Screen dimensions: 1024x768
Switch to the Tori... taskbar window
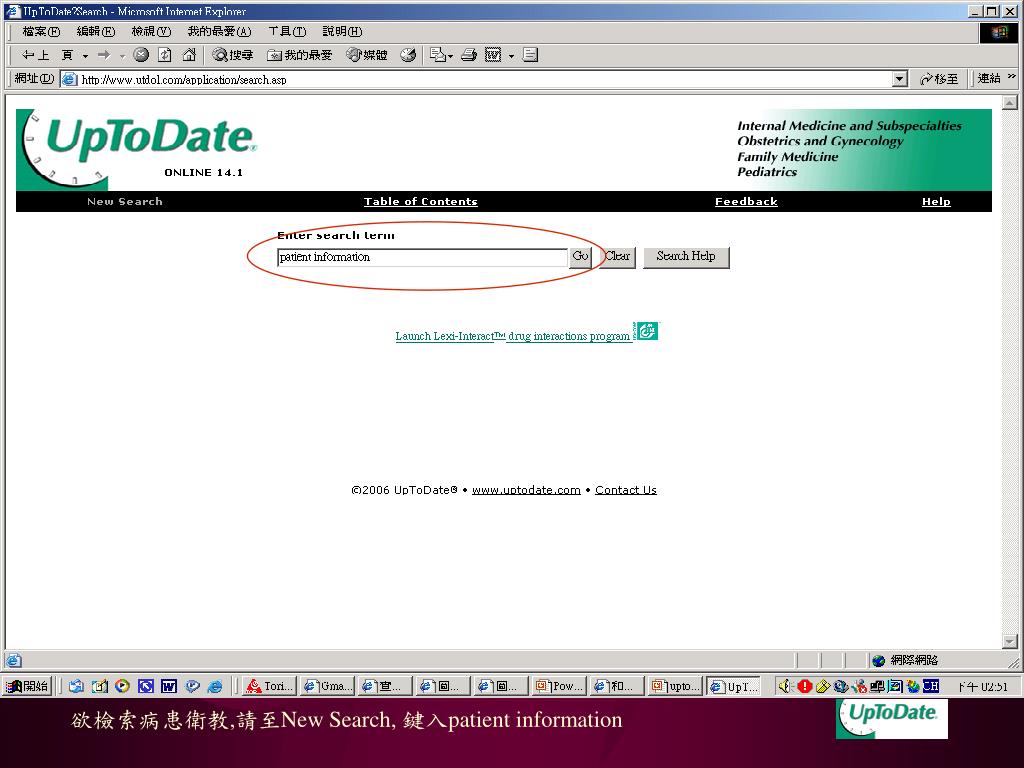270,686
